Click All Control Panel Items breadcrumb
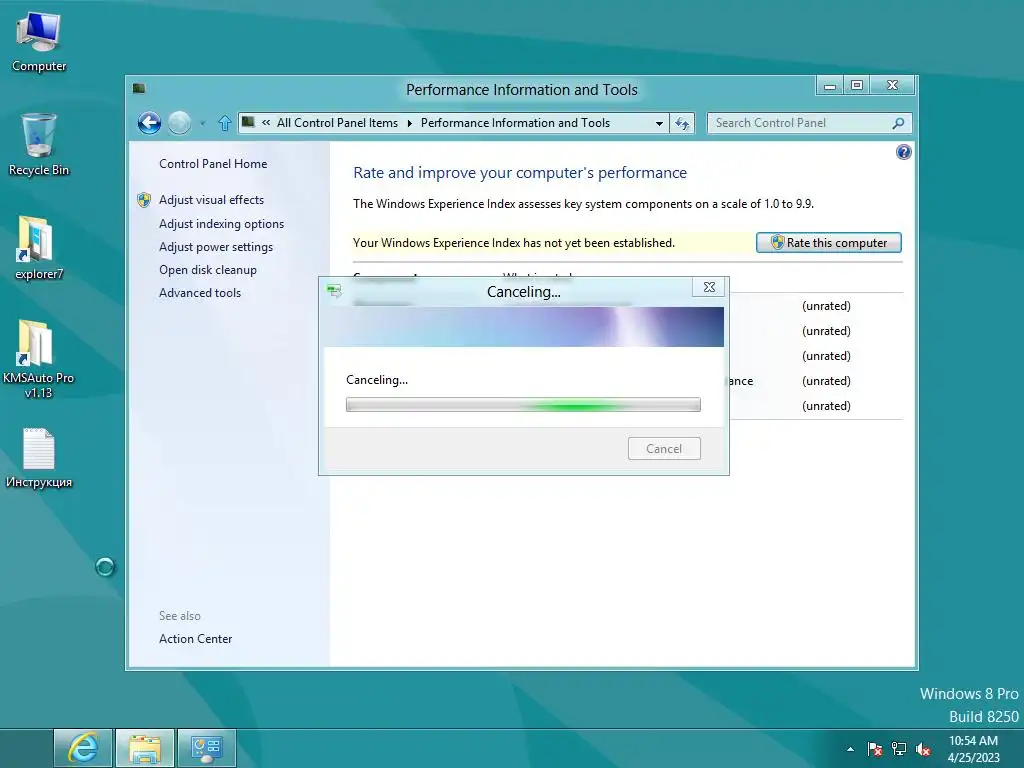The width and height of the screenshot is (1024, 768). tap(337, 123)
